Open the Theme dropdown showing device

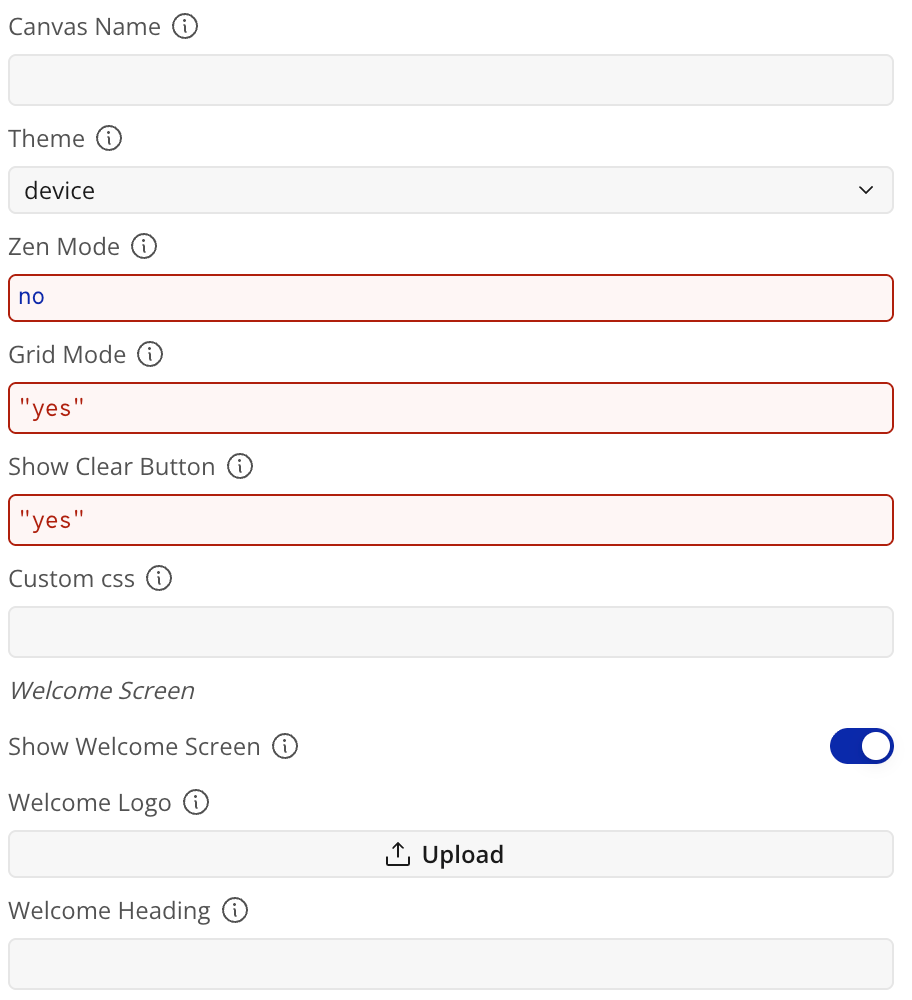coord(451,190)
